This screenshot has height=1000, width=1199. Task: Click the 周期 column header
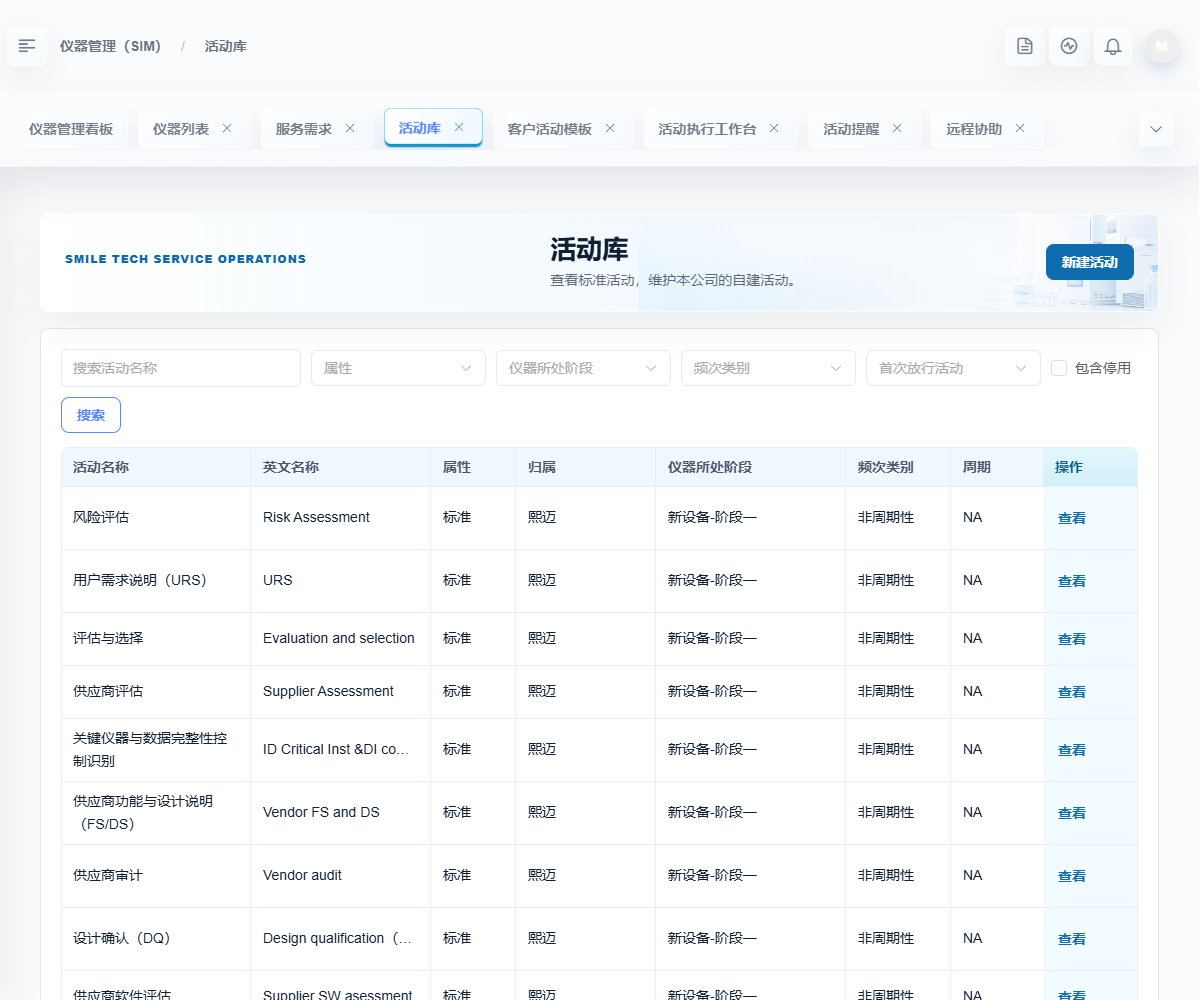(996, 467)
